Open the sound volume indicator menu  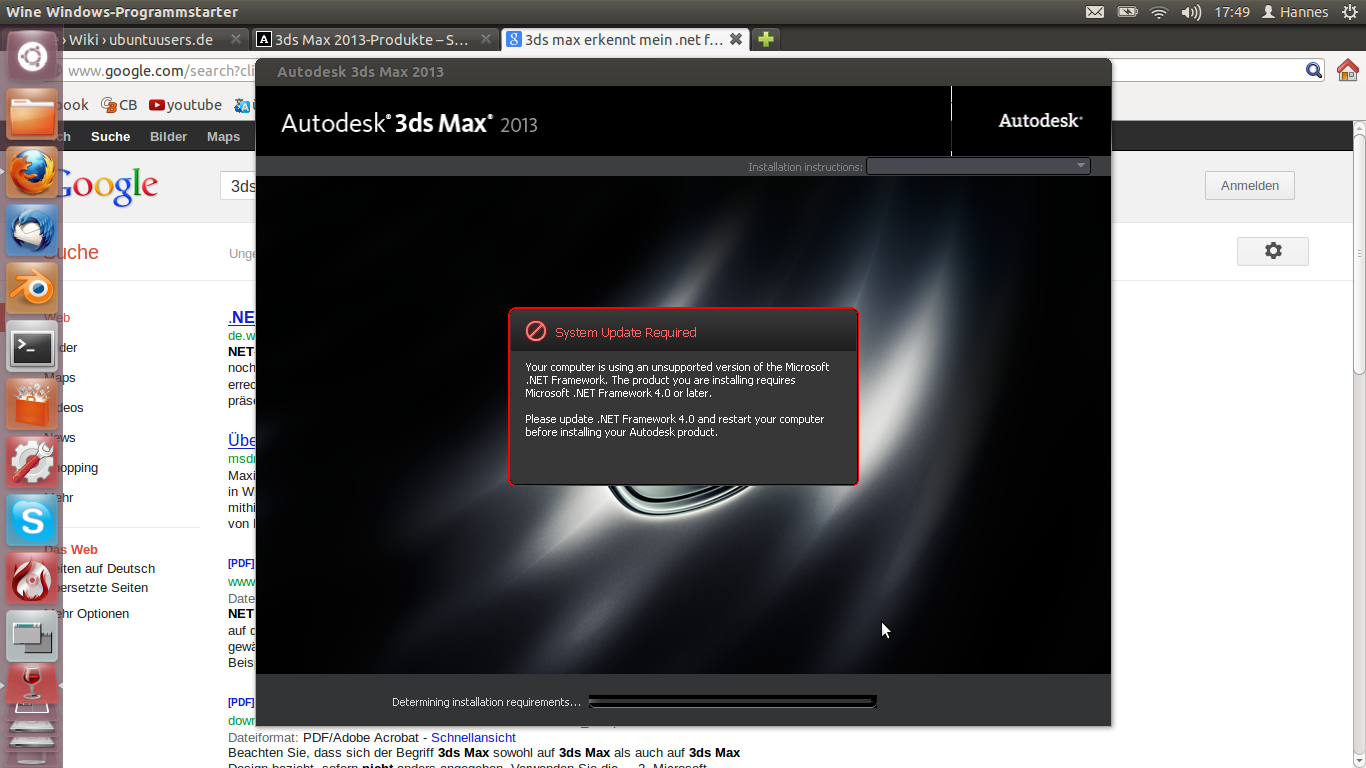1191,12
